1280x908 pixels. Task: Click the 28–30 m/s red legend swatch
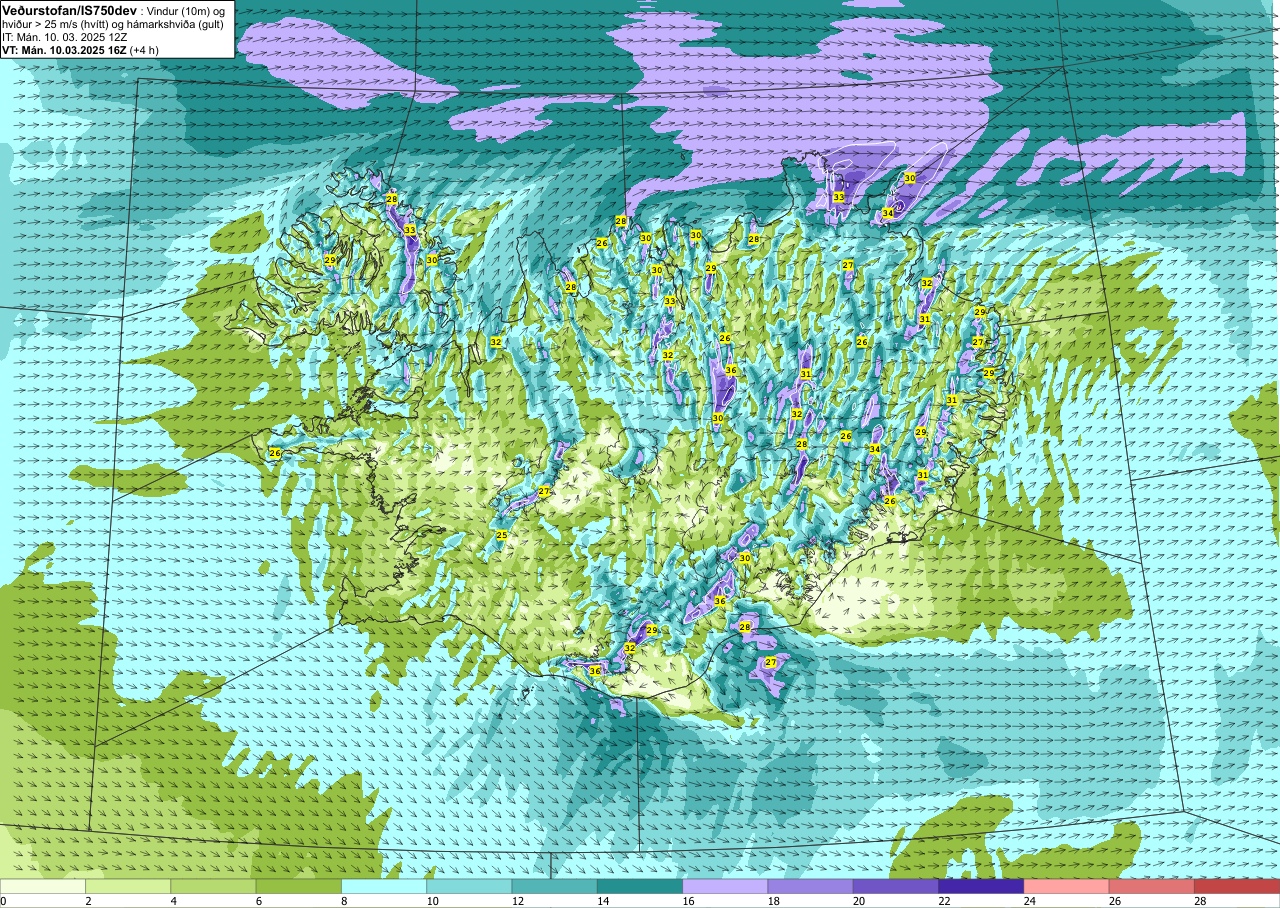tap(1236, 886)
